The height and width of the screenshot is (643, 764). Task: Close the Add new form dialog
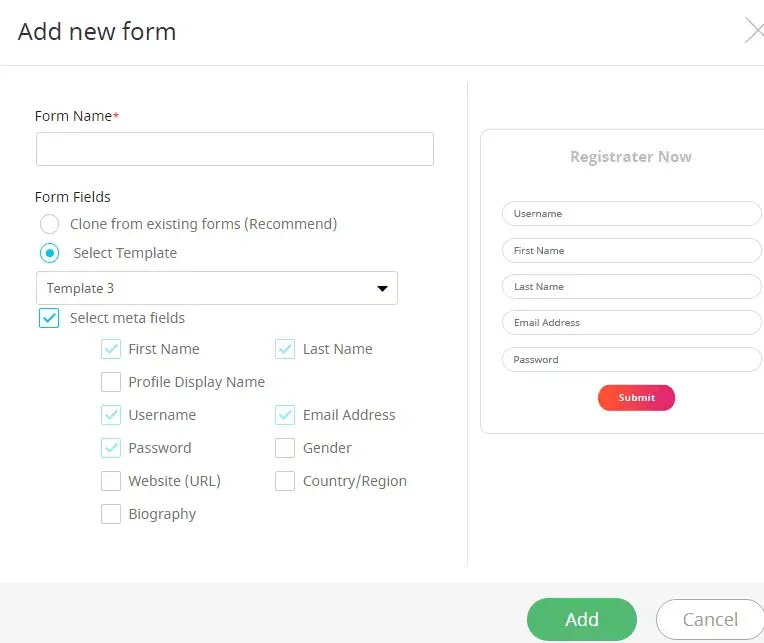(753, 32)
